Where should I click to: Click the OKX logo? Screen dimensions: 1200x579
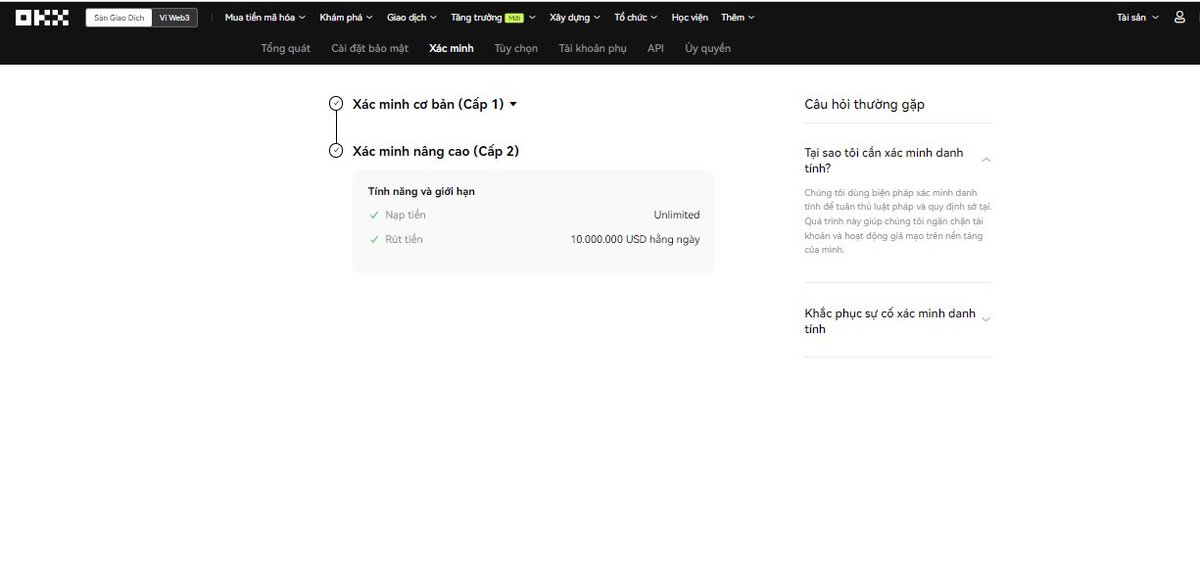pyautogui.click(x=42, y=17)
